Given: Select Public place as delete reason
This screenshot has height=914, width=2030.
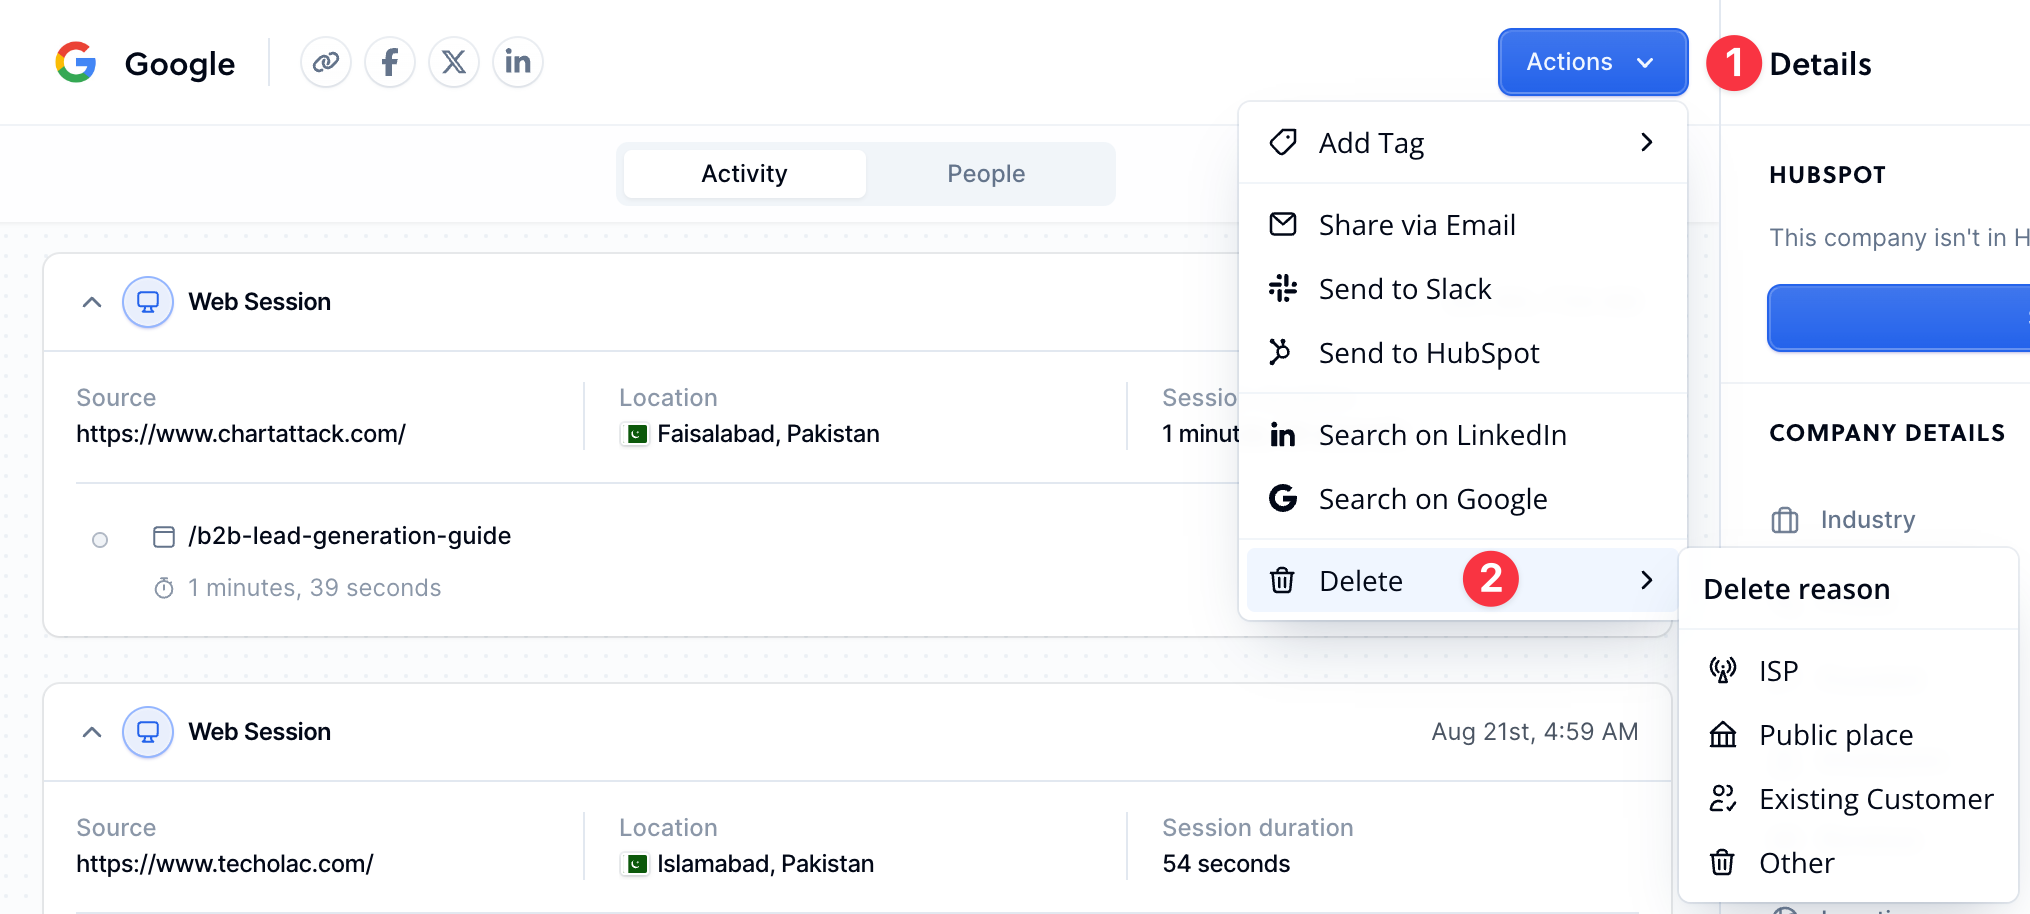Looking at the screenshot, I should tap(1848, 735).
